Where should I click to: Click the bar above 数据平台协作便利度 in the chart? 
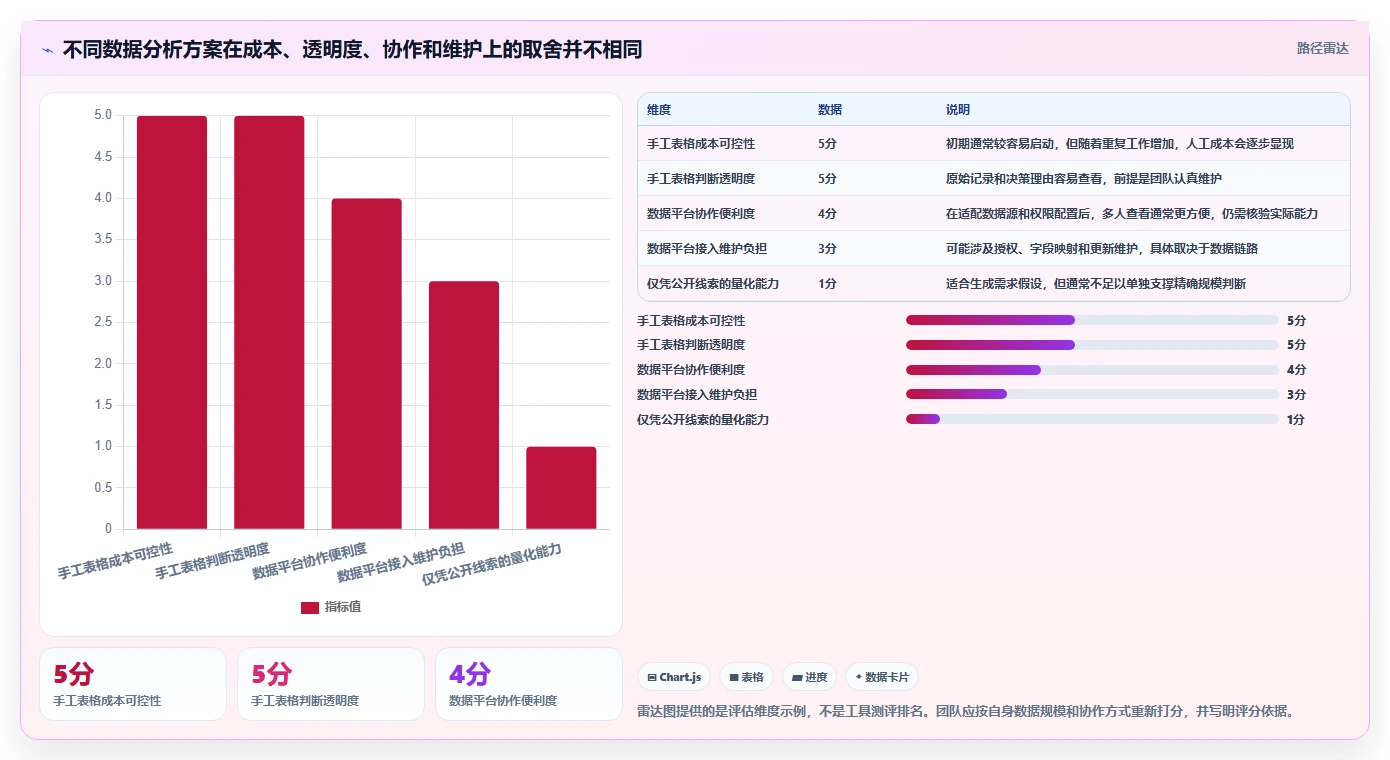click(367, 364)
